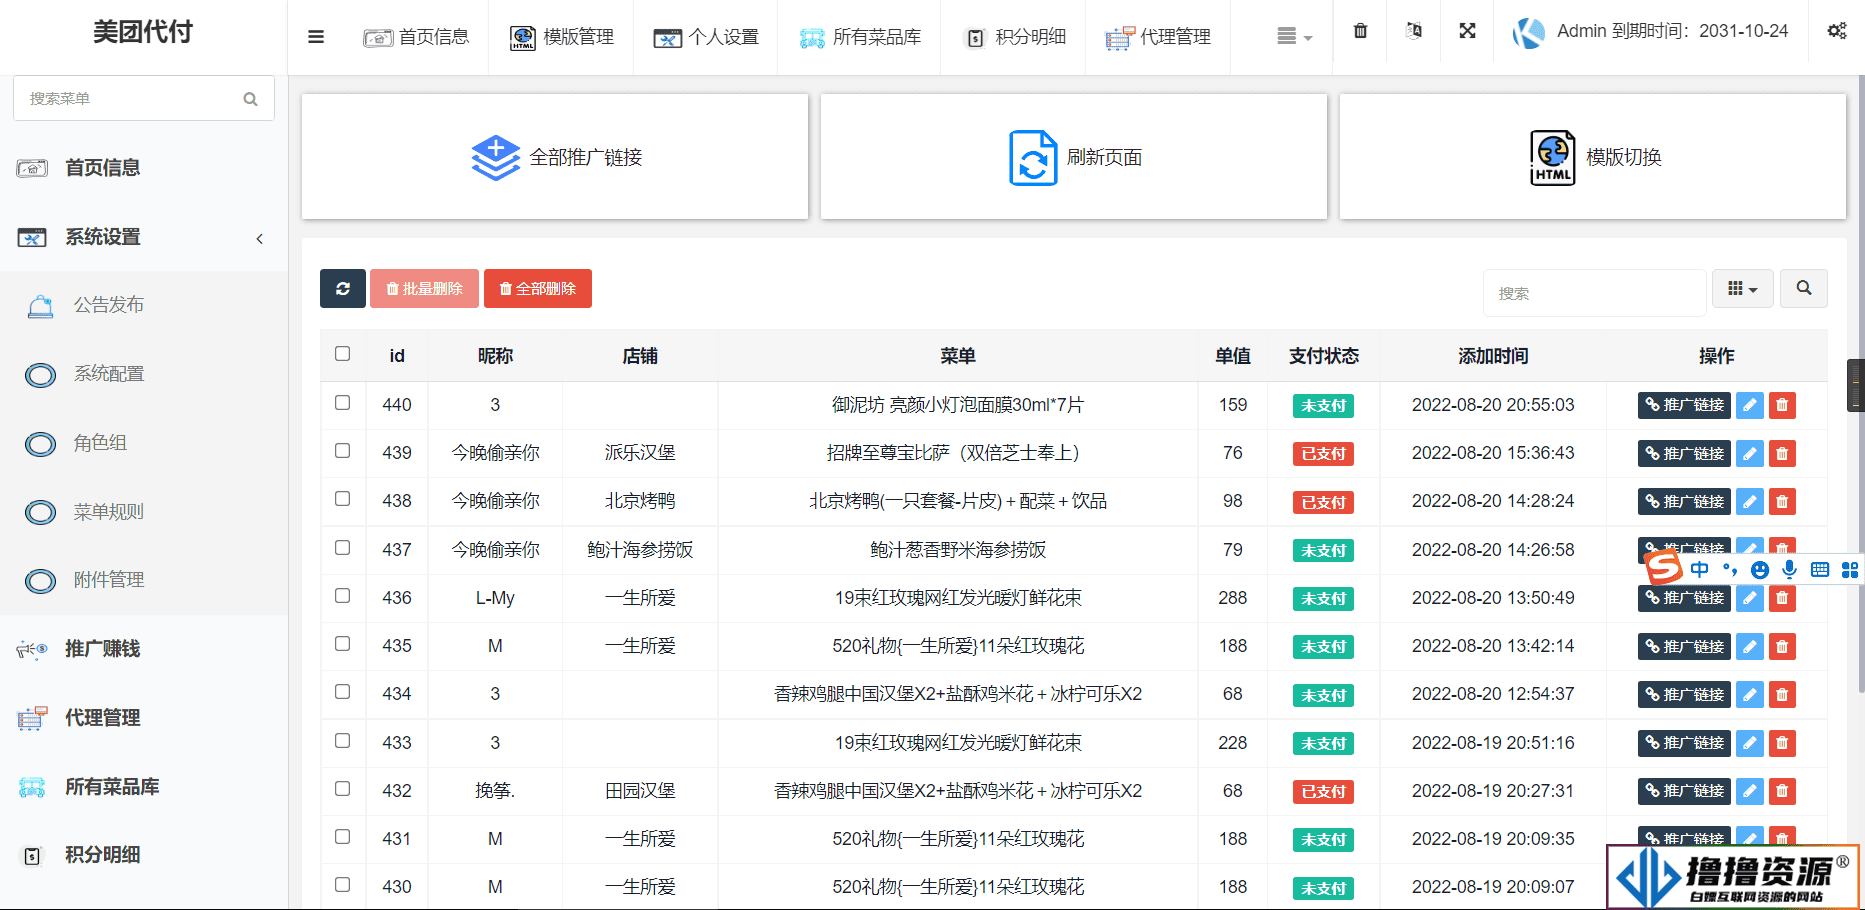Click 推广链接 button for row 432

(x=1685, y=791)
